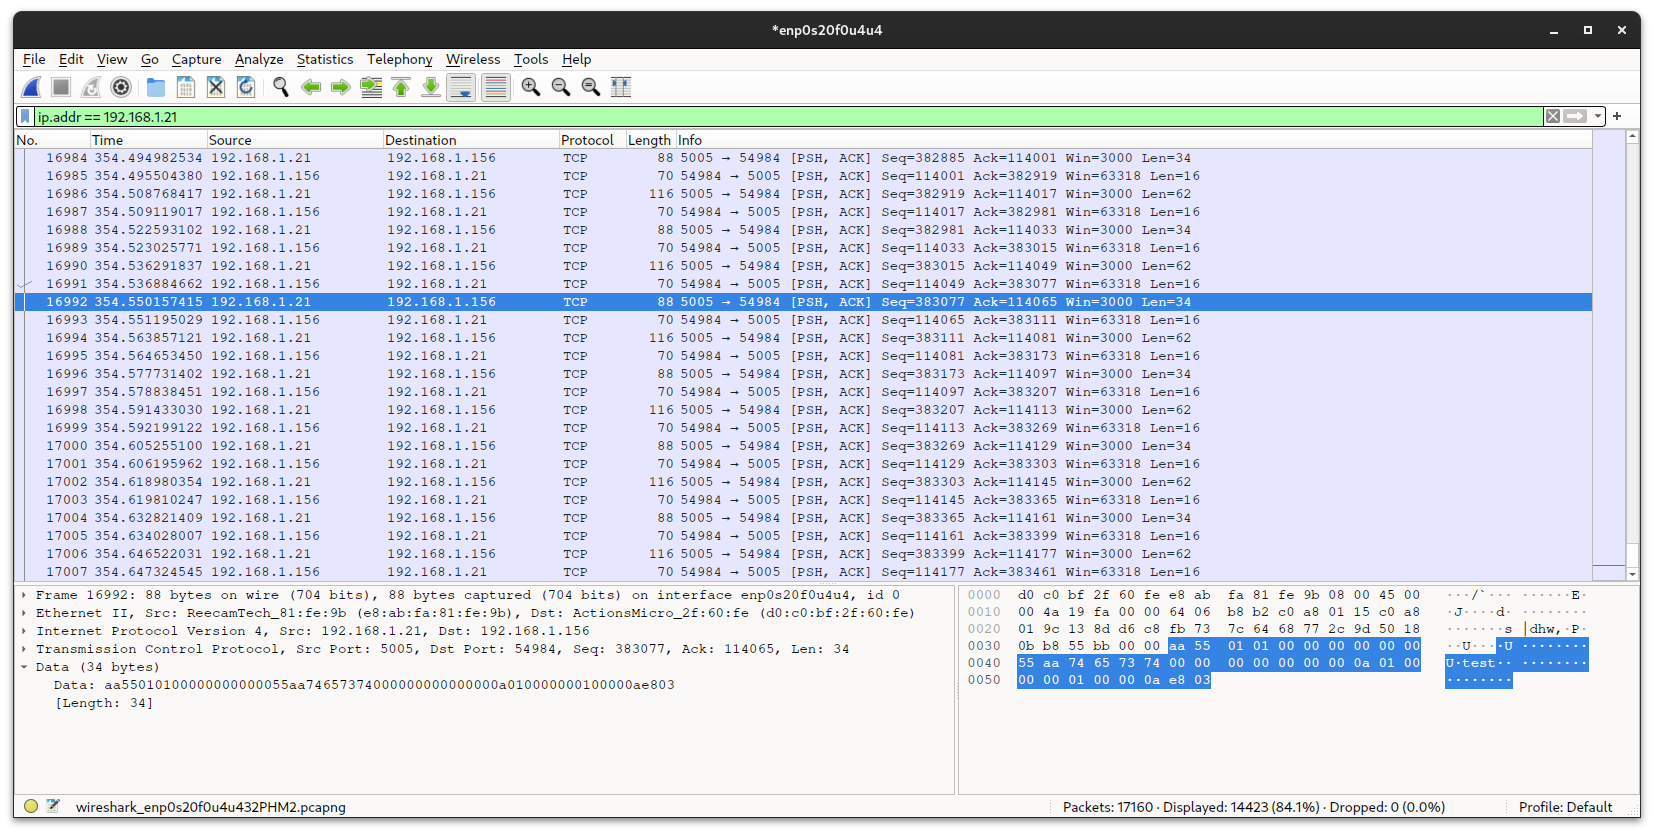Viewport: 1654px width, 834px height.
Task: Open the Statistics menu
Action: 324,59
